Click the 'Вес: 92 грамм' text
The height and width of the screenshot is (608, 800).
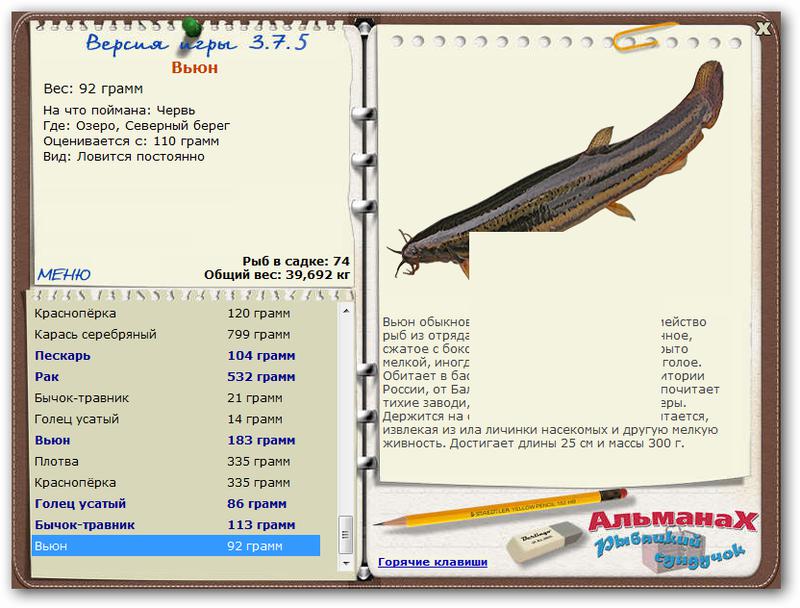93,89
